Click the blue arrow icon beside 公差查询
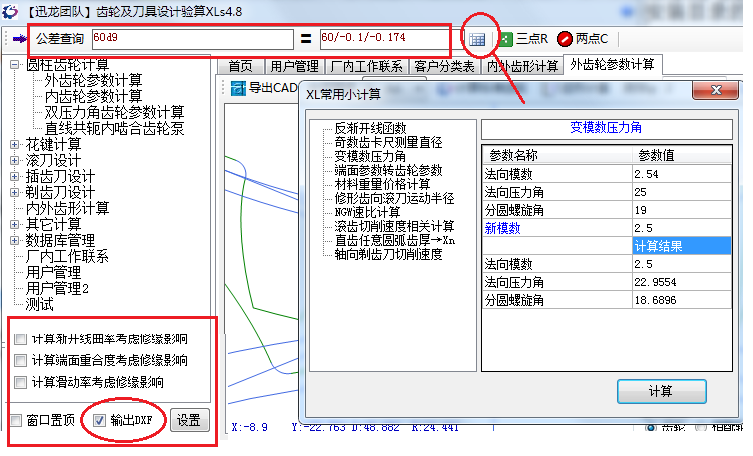This screenshot has height=456, width=753. tap(20, 38)
